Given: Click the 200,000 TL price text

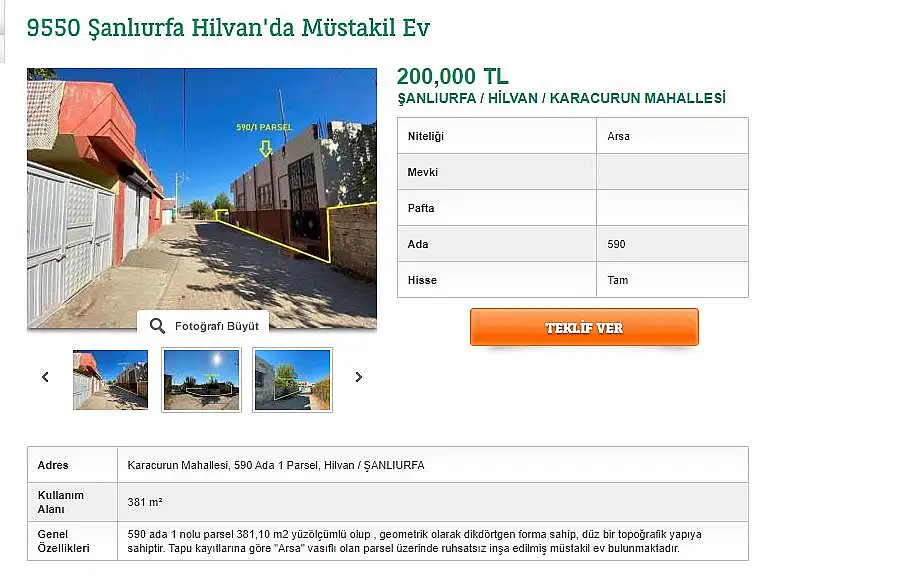Looking at the screenshot, I should click(x=453, y=76).
